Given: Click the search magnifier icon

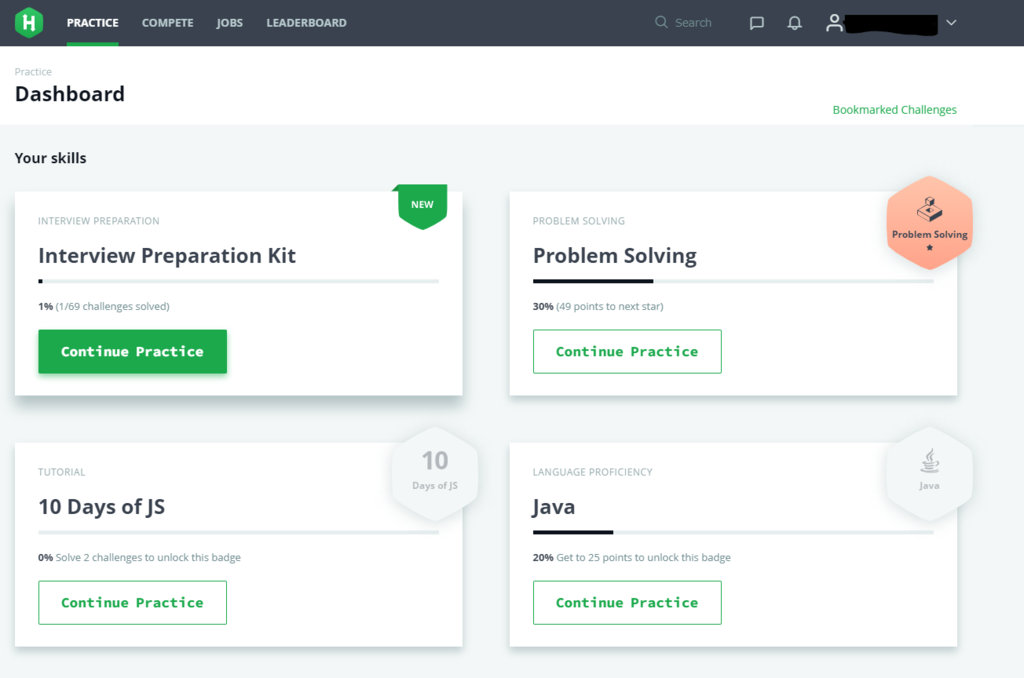Looking at the screenshot, I should (x=661, y=22).
